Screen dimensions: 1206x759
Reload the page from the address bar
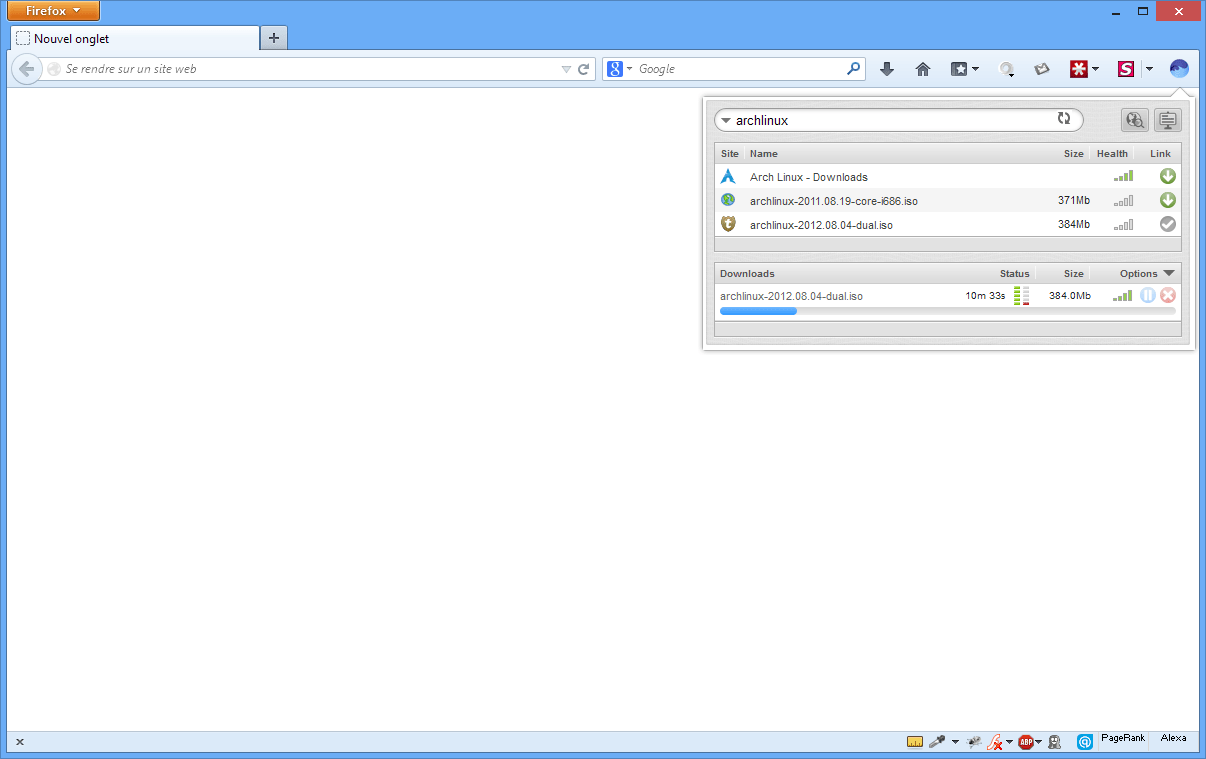(584, 69)
